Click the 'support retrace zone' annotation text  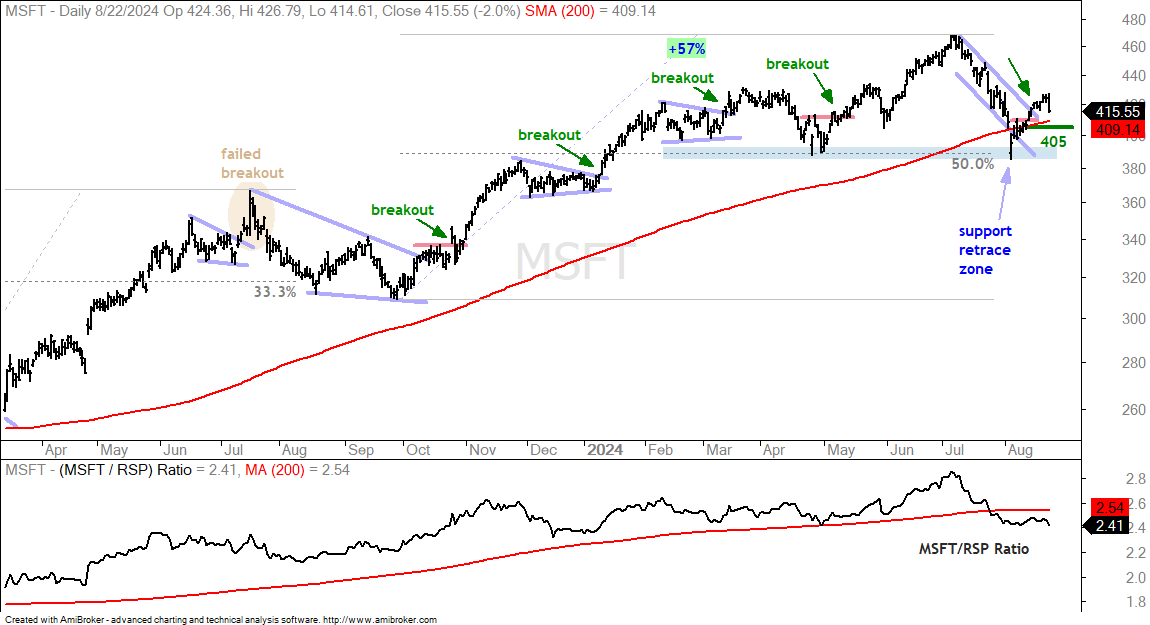click(x=985, y=250)
